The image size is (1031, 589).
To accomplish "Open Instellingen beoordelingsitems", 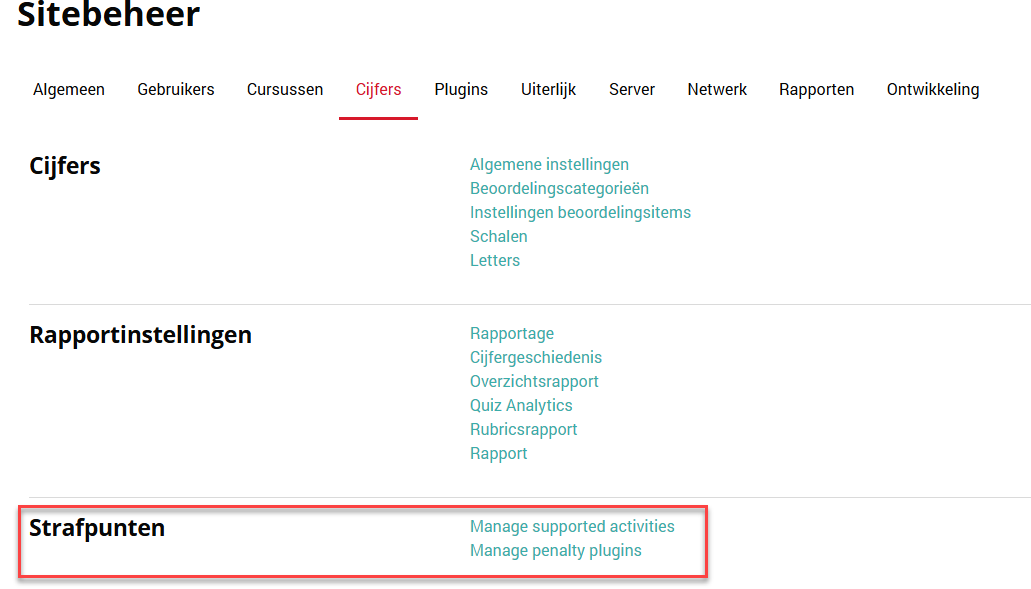I will [580, 213].
